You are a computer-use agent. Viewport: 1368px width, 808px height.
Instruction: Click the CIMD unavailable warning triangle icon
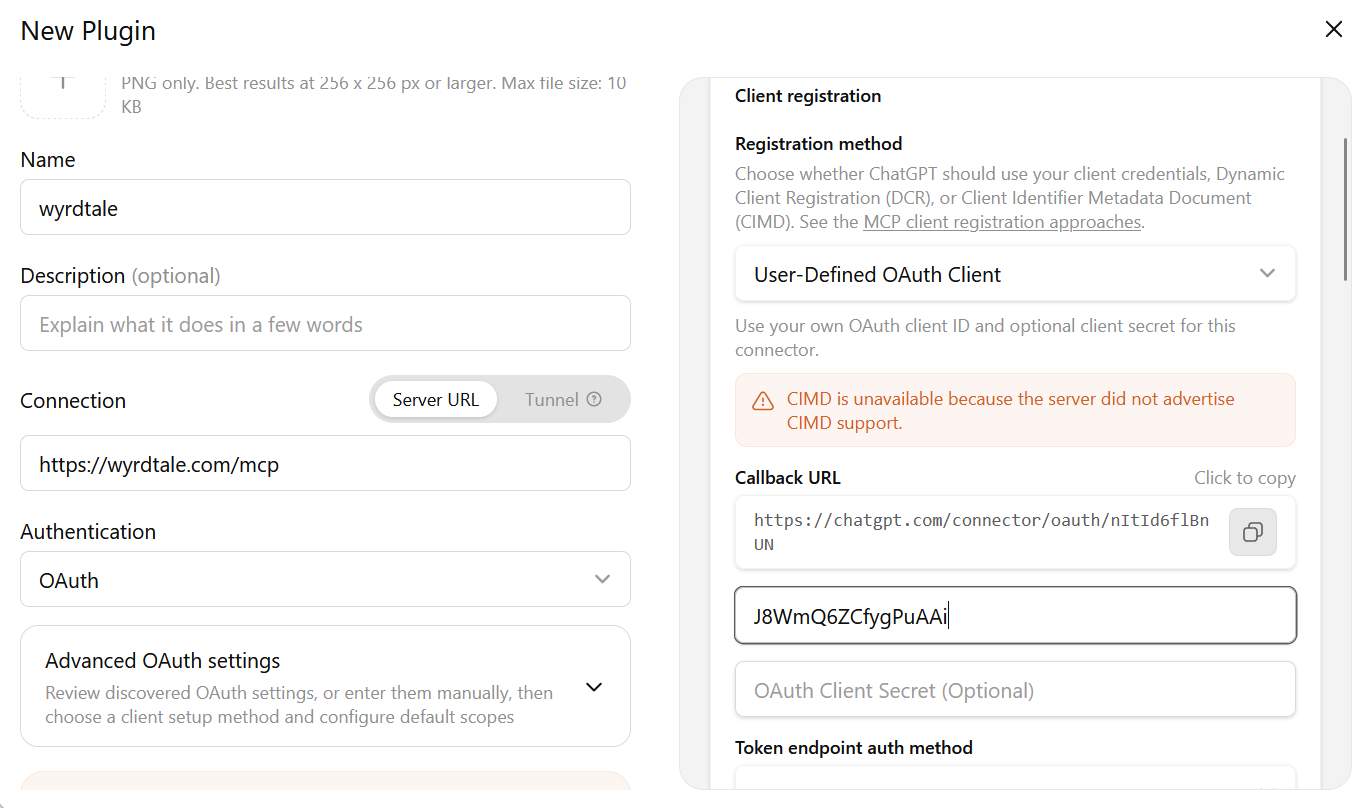(x=763, y=401)
